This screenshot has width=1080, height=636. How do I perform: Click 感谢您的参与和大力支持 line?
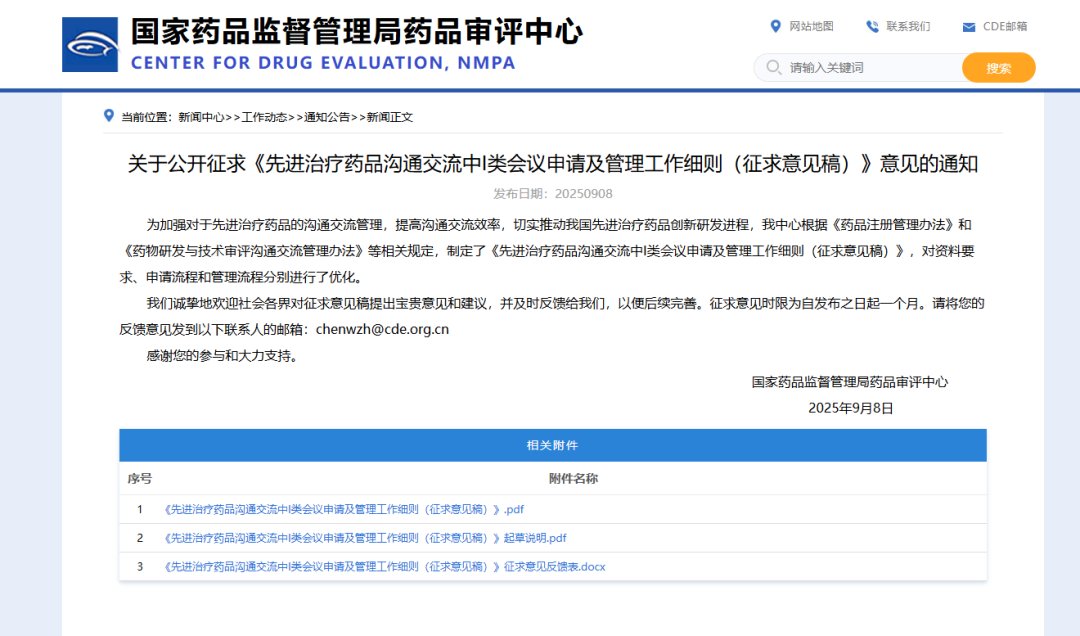(x=221, y=356)
